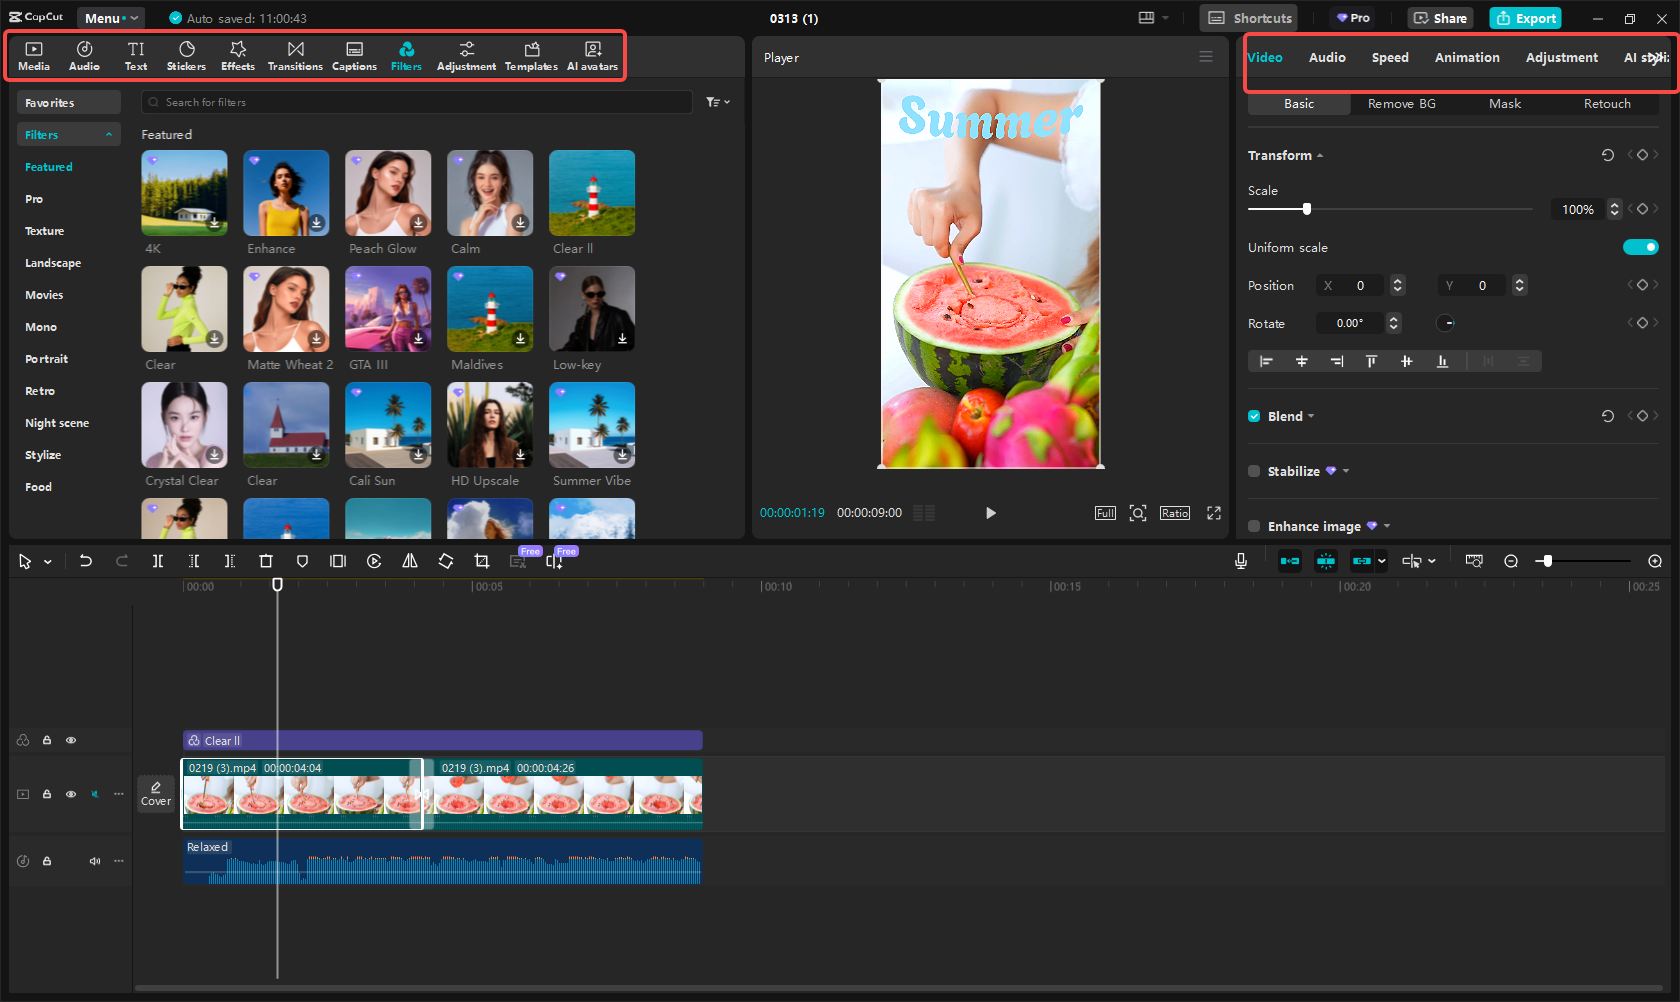
Task: Select the Mask tab
Action: coord(1504,104)
